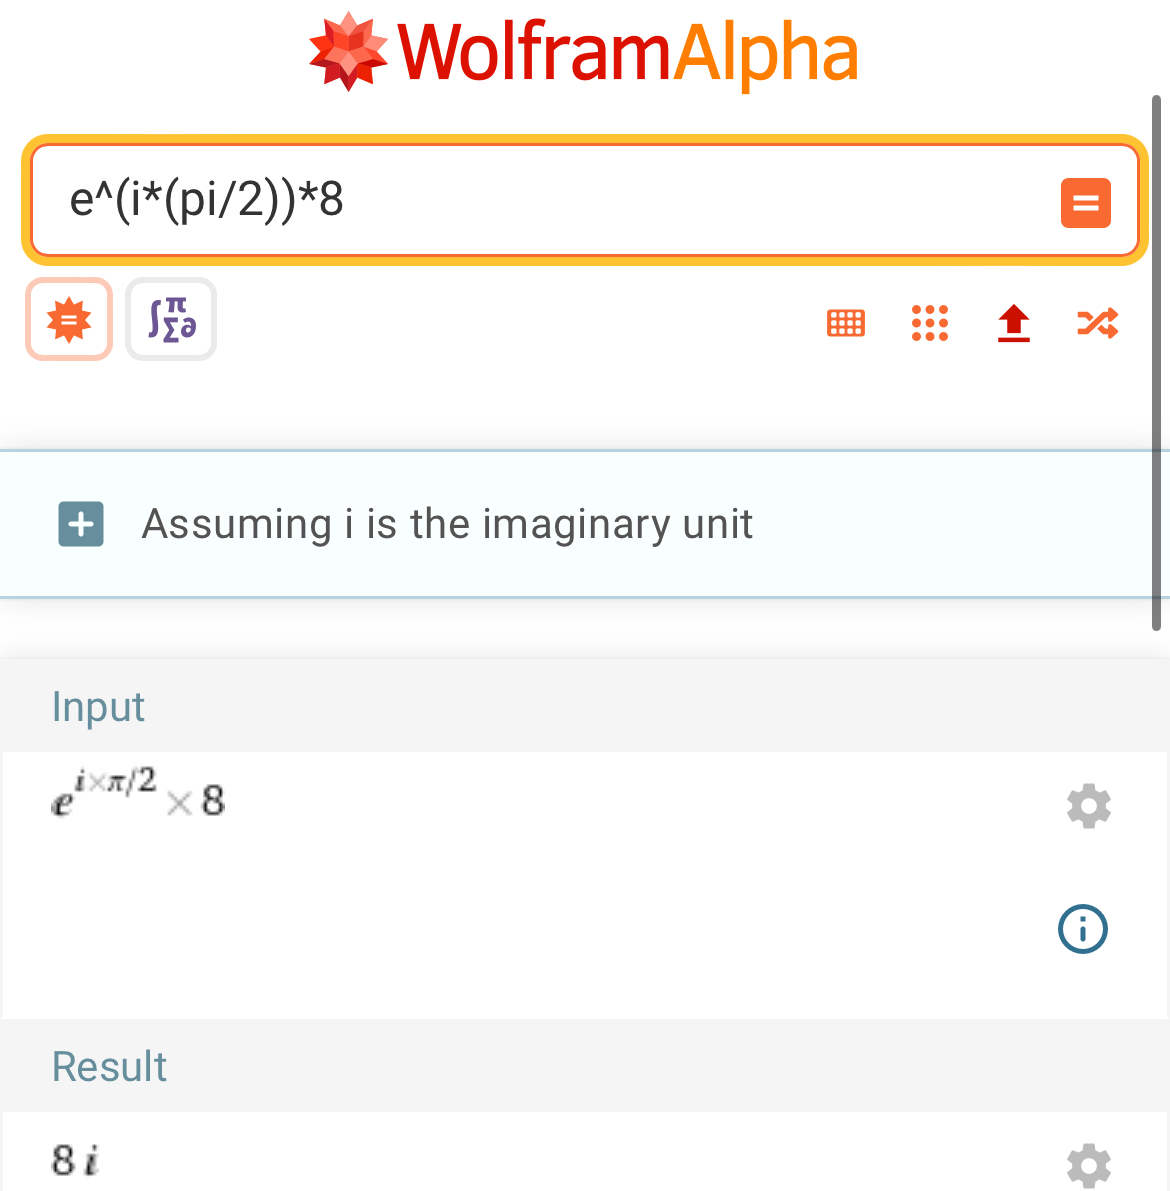This screenshot has width=1170, height=1191.
Task: Open the examples dot-grid icon
Action: pos(930,323)
